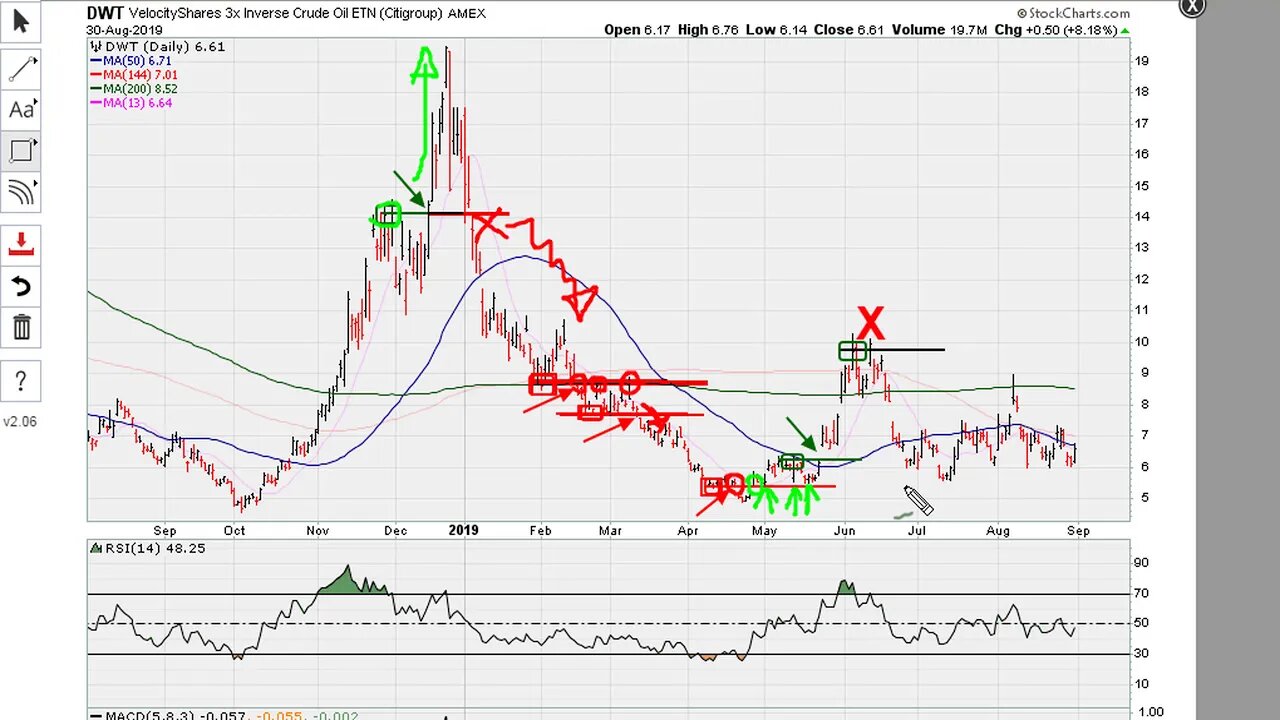Click the Open 6.17 value
The height and width of the screenshot is (720, 1280).
(x=637, y=30)
